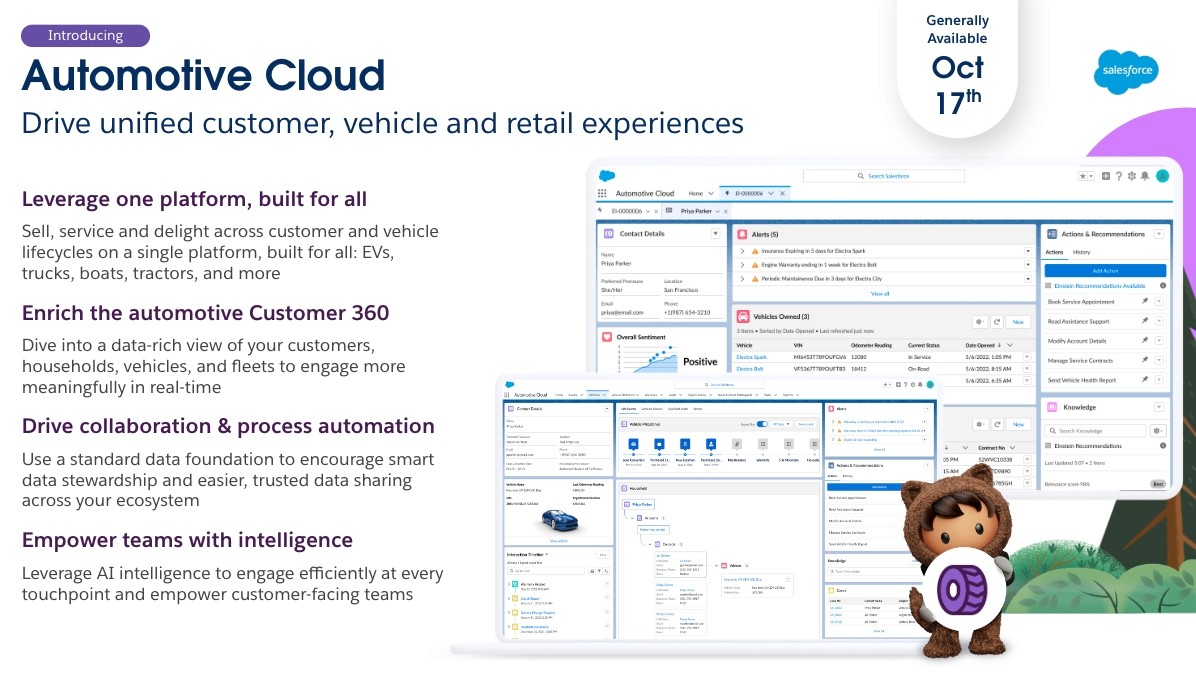
Task: Click the Introducing purple pill label
Action: tap(85, 35)
